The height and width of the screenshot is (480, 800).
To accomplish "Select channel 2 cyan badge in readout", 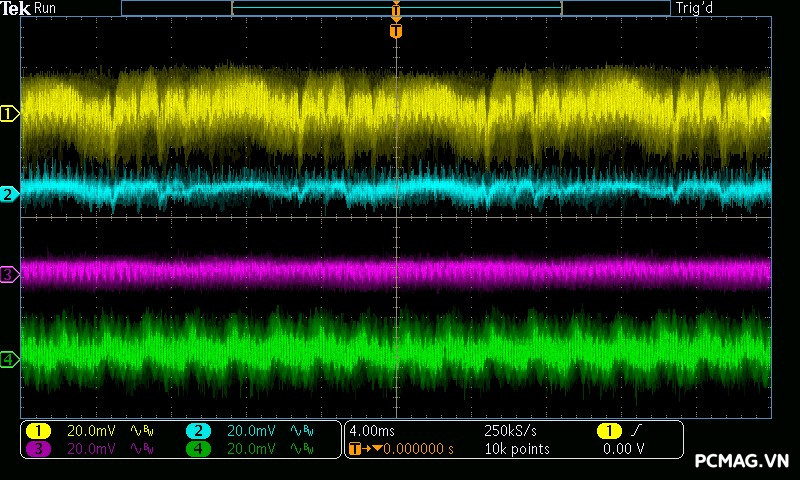I will [x=199, y=431].
